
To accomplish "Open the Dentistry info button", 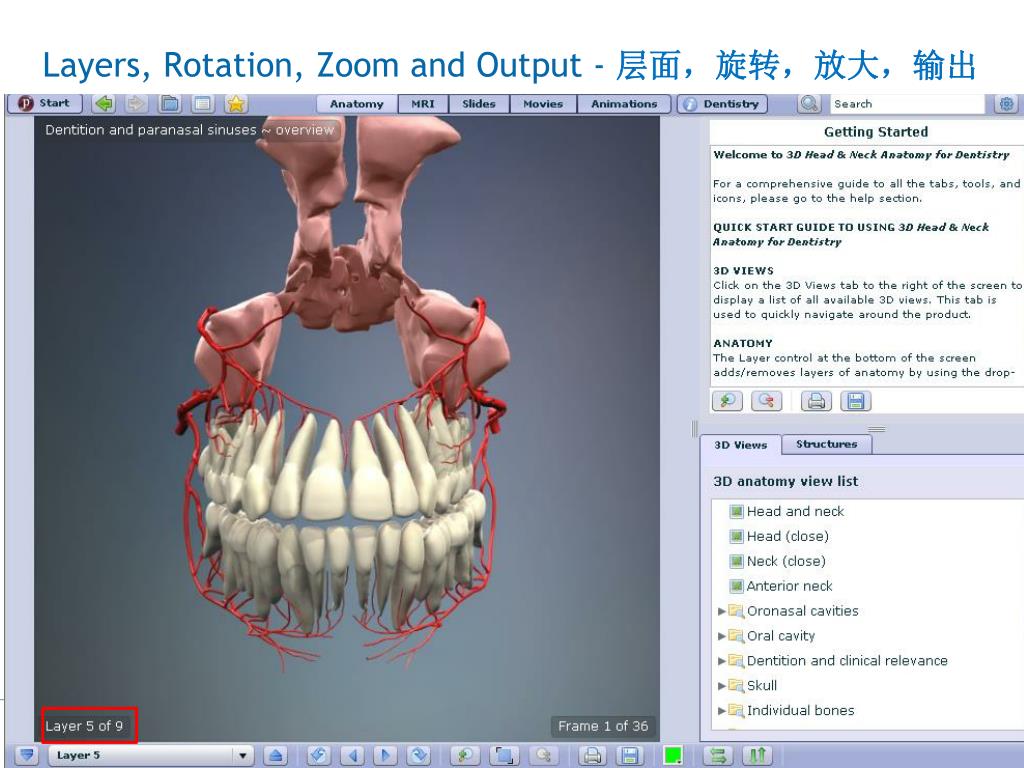I will pyautogui.click(x=723, y=104).
